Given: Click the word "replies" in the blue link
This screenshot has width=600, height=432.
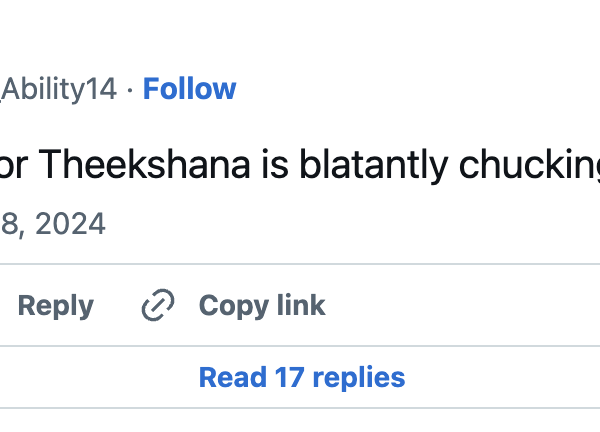Looking at the screenshot, I should 356,377.
